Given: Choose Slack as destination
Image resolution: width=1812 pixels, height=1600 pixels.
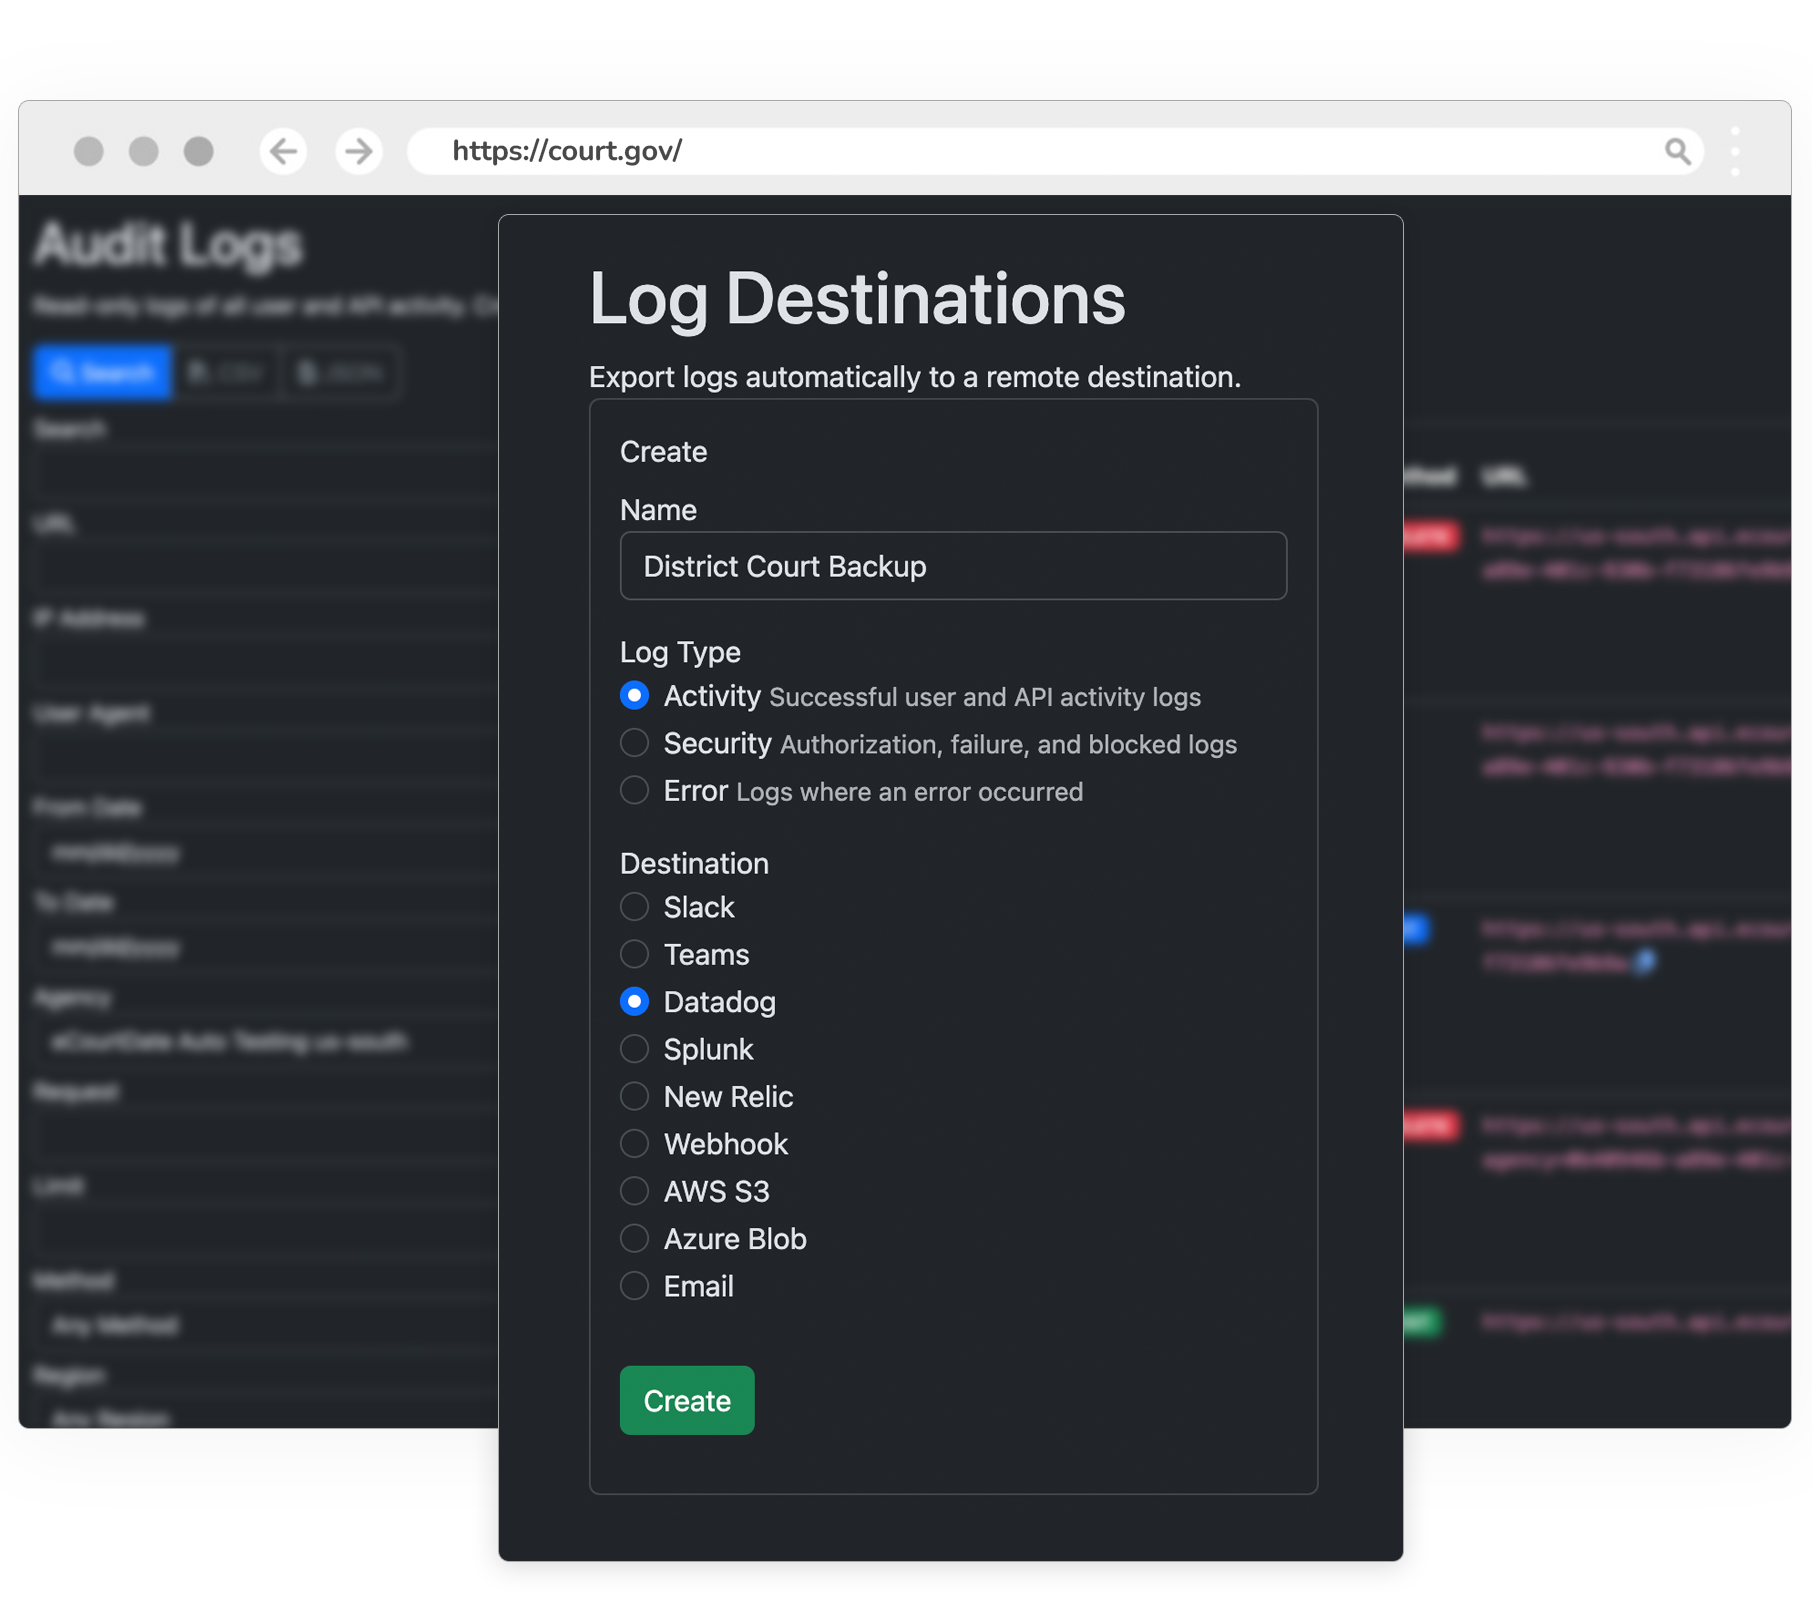Looking at the screenshot, I should tap(634, 907).
